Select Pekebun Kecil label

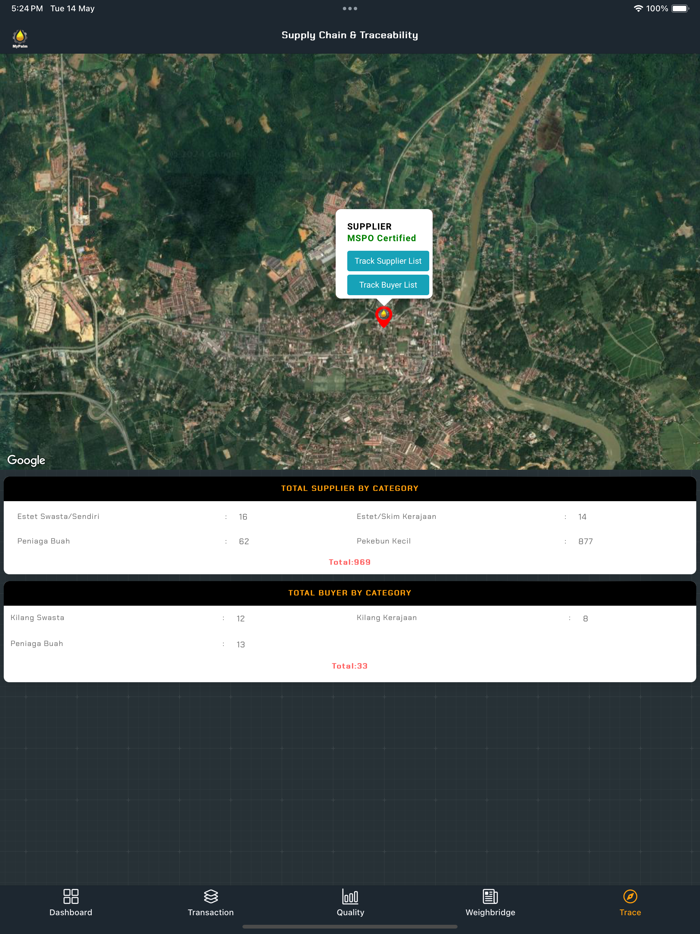click(x=384, y=541)
